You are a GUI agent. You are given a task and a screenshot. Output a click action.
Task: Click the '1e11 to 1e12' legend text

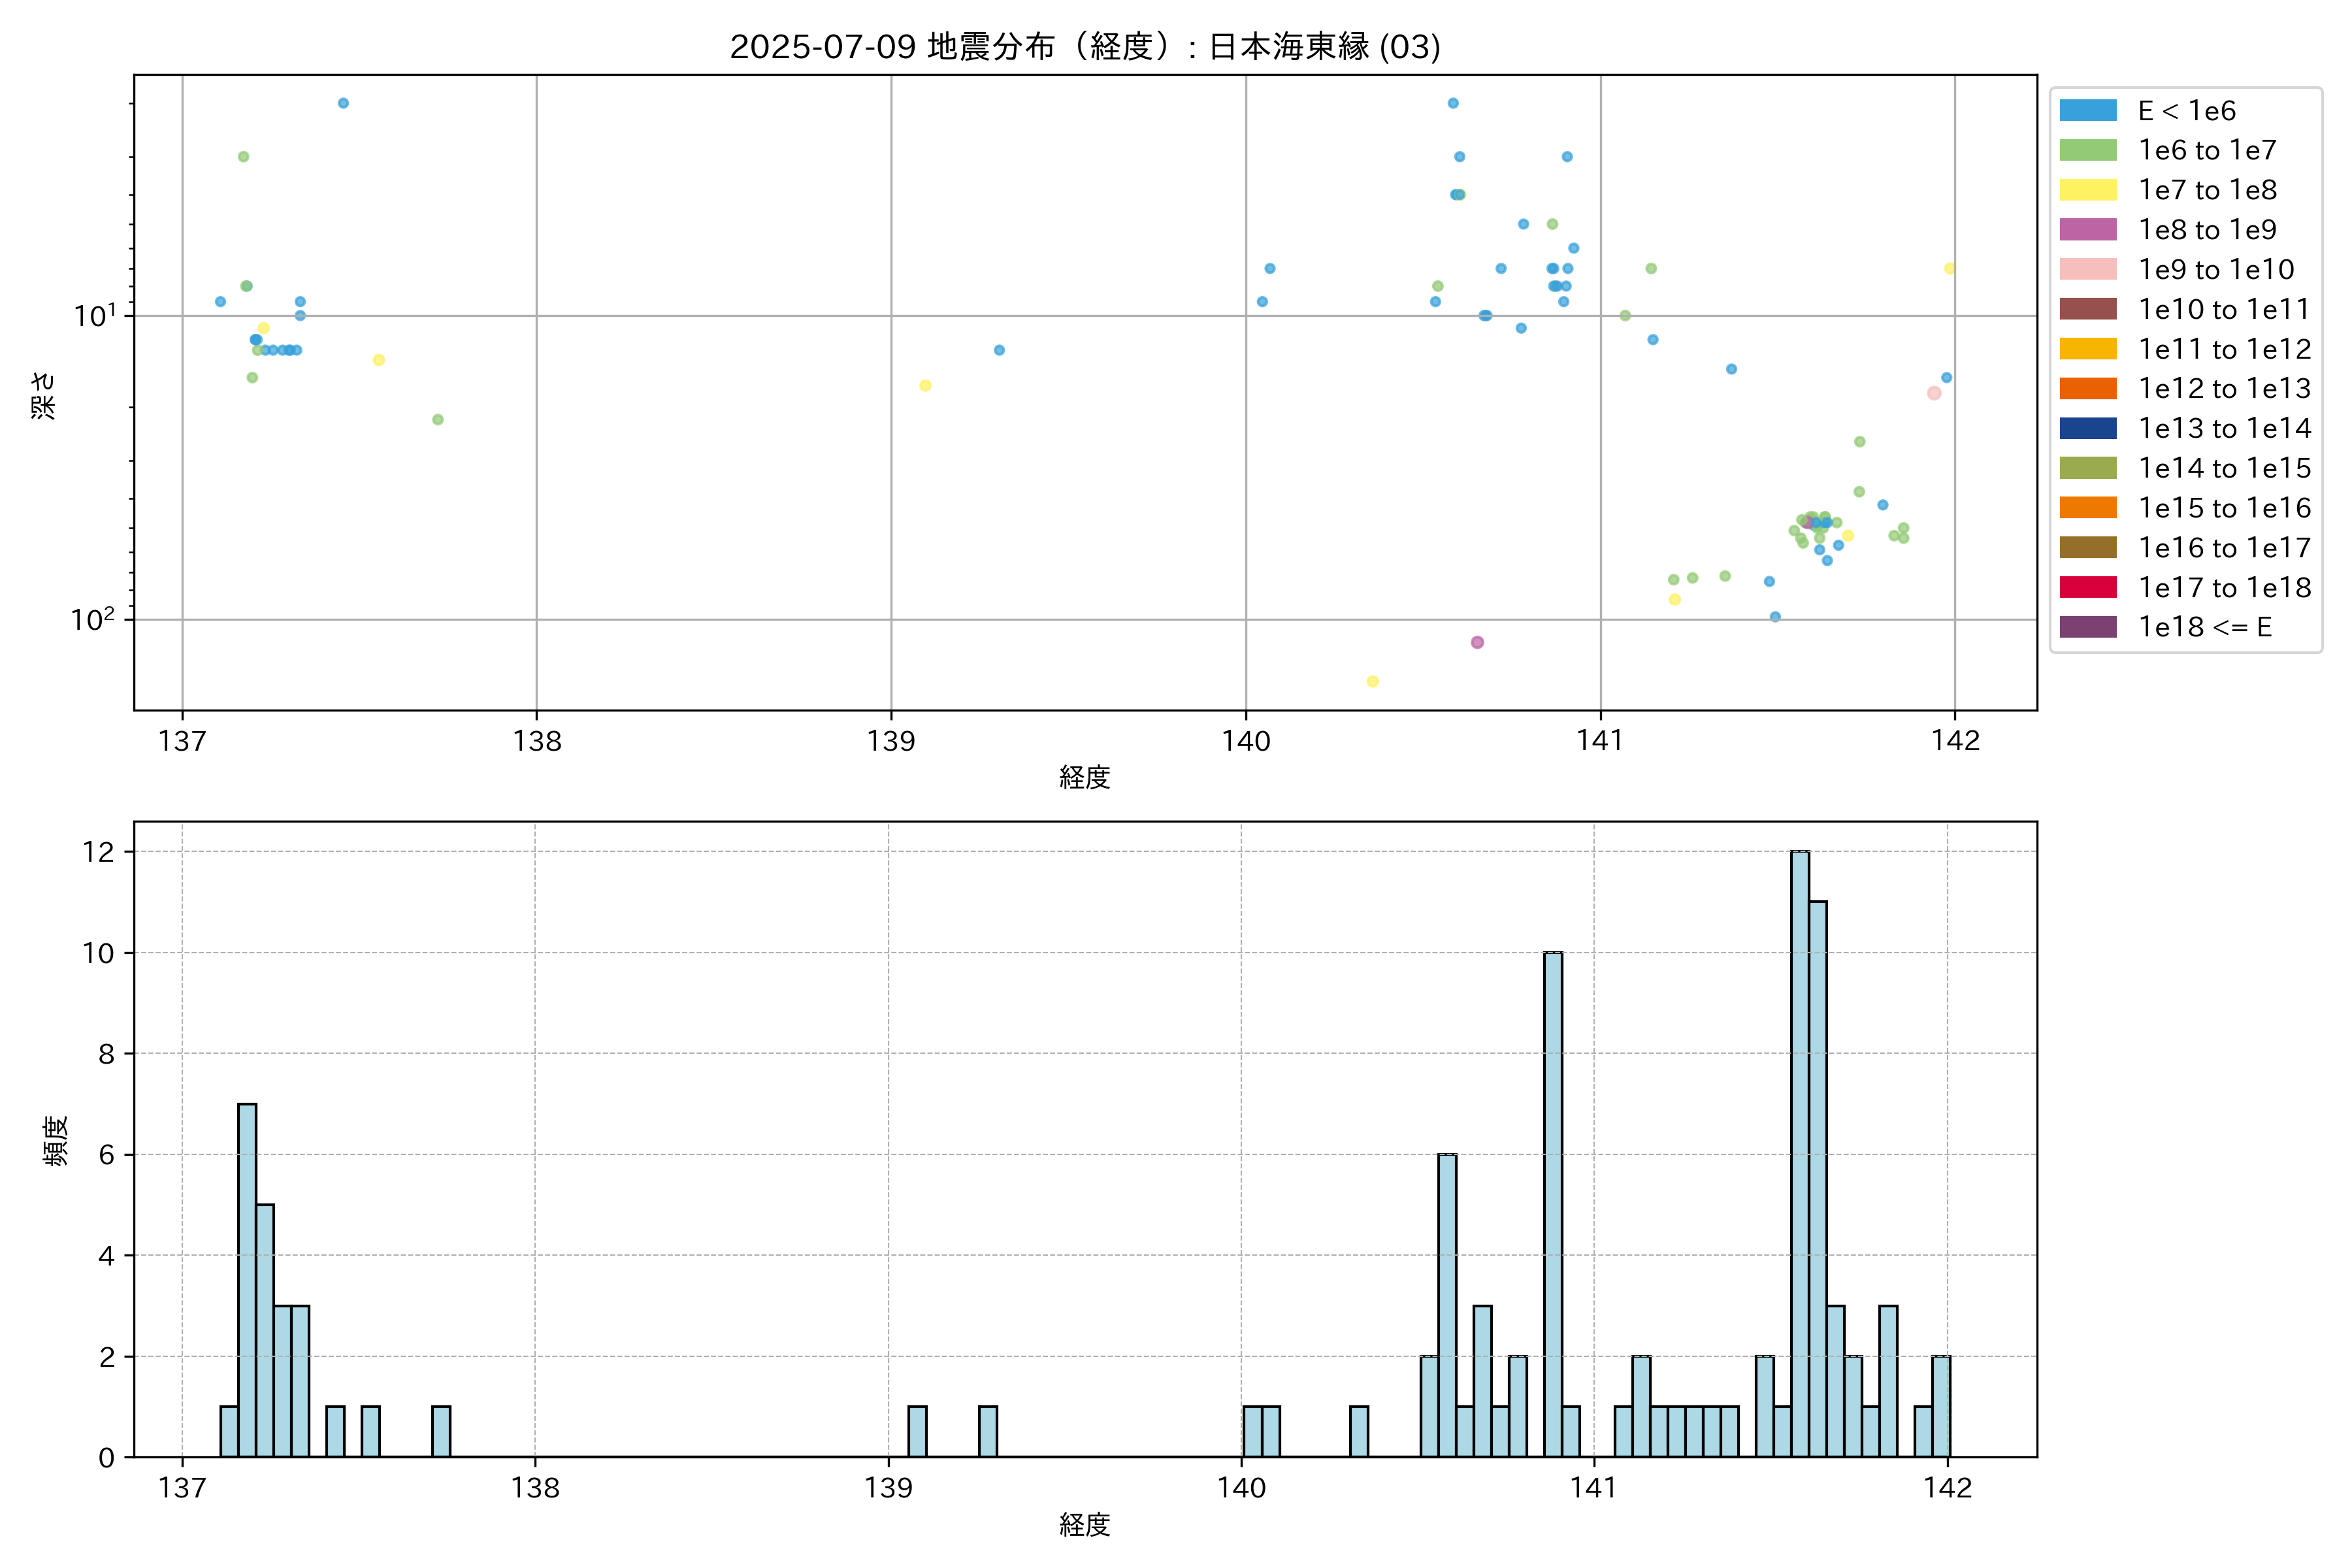tap(2224, 349)
